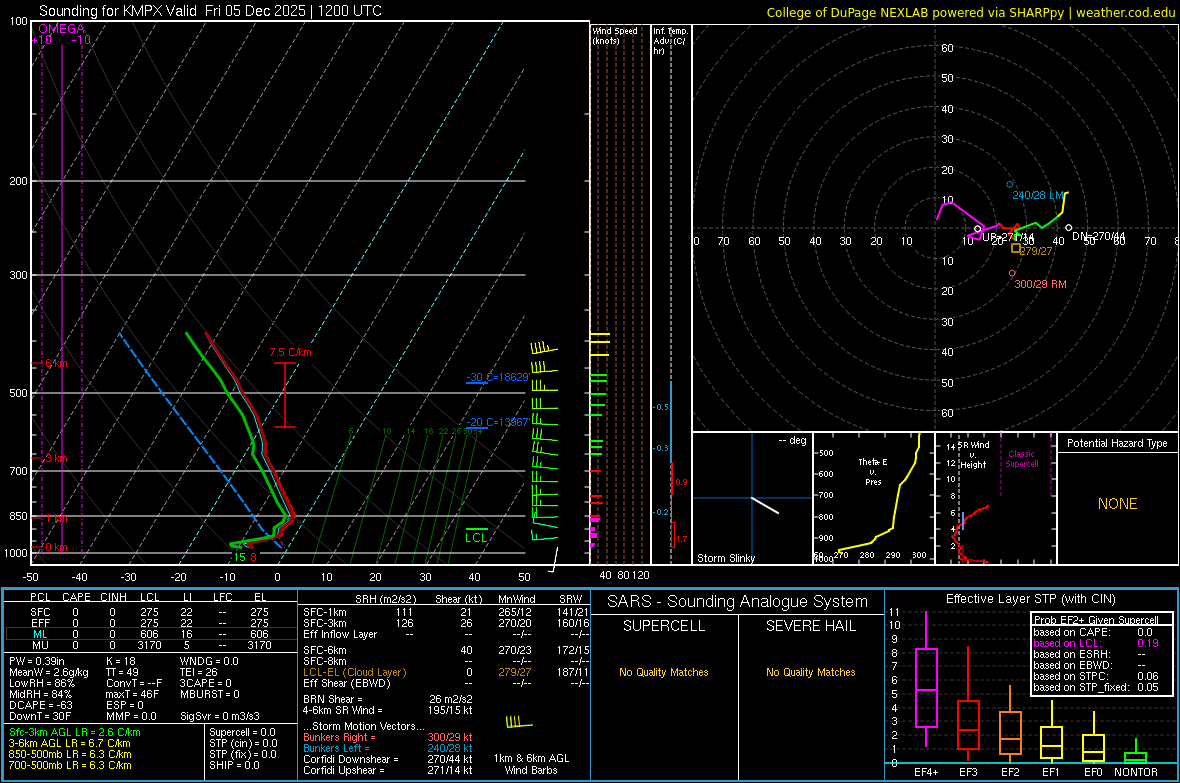Click the Bunkers right-mover circle marker on hodograph

pyautogui.click(x=1012, y=273)
